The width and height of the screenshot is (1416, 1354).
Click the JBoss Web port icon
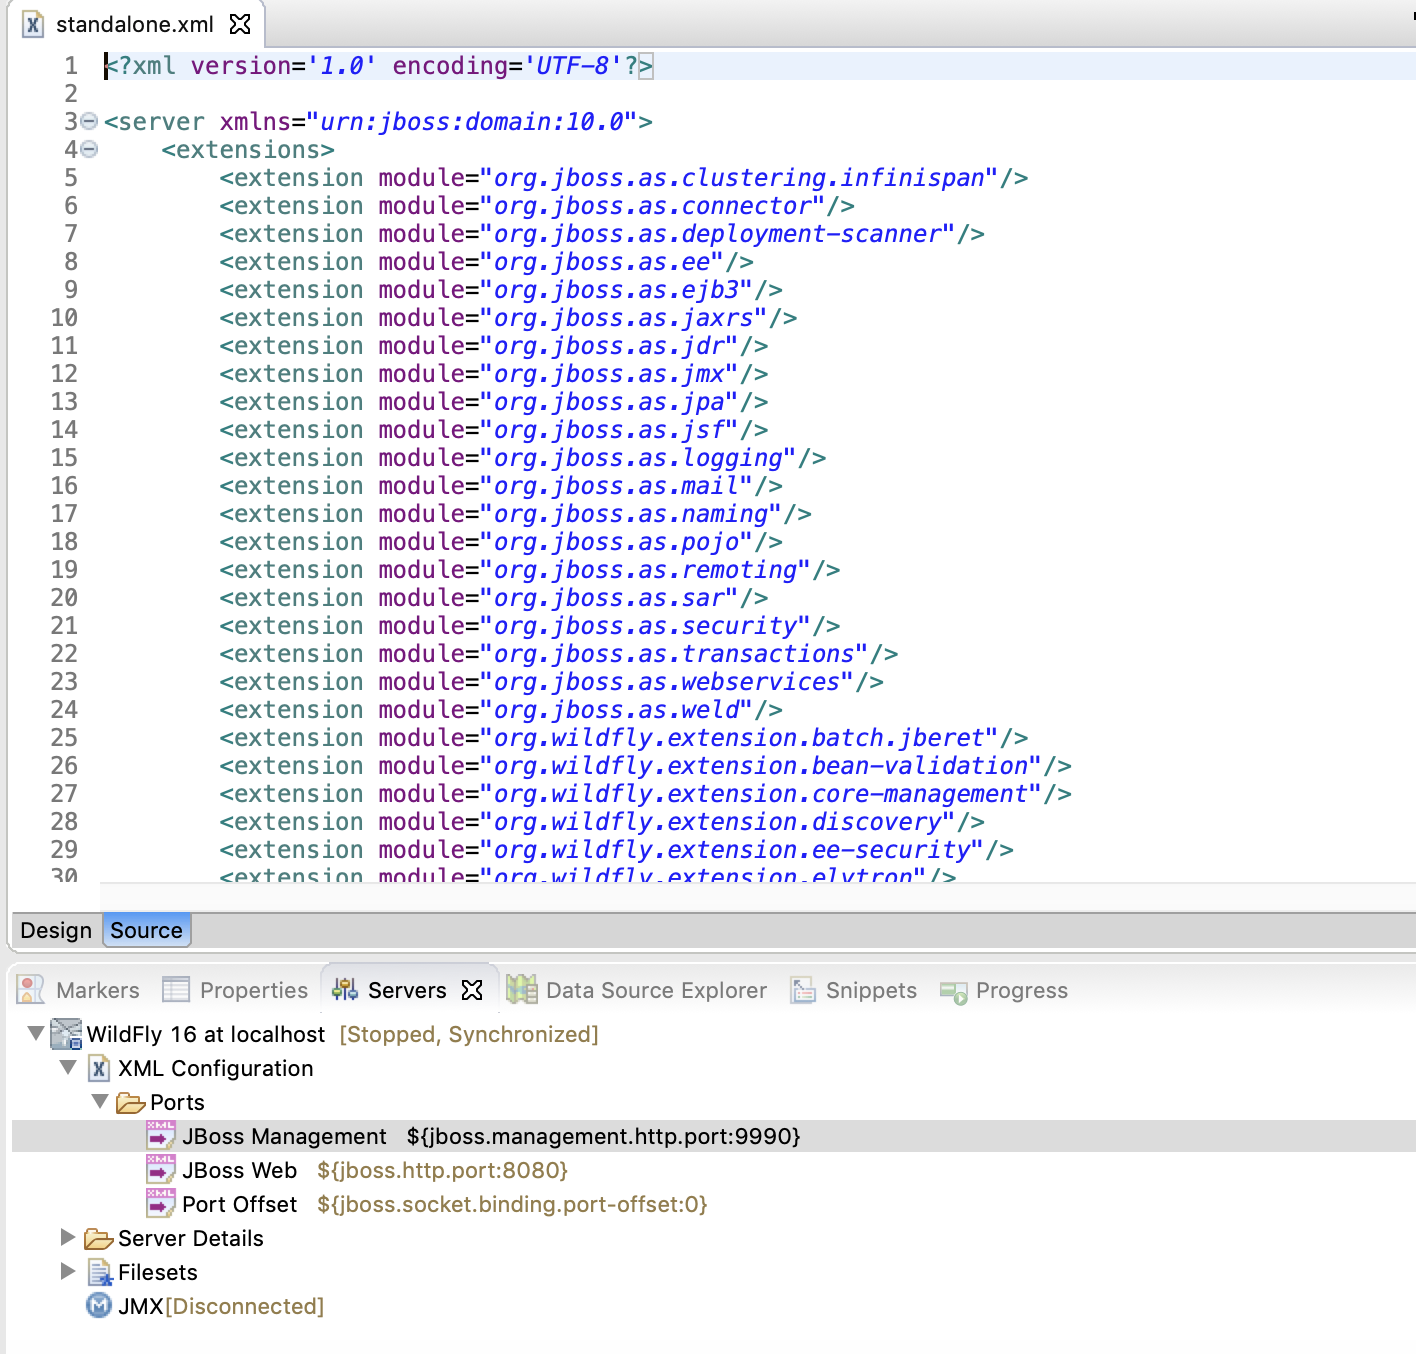pos(160,1170)
